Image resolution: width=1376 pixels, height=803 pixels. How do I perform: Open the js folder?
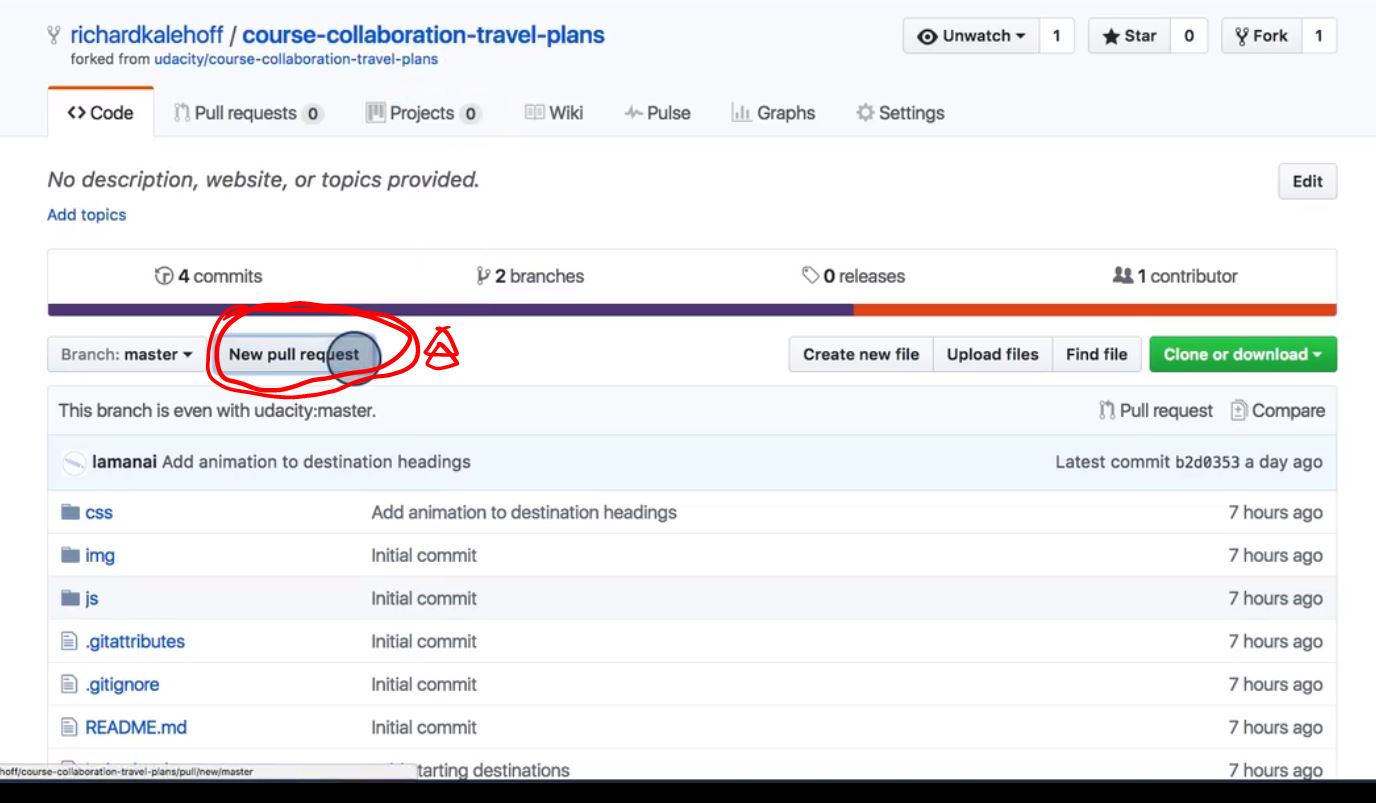[92, 599]
